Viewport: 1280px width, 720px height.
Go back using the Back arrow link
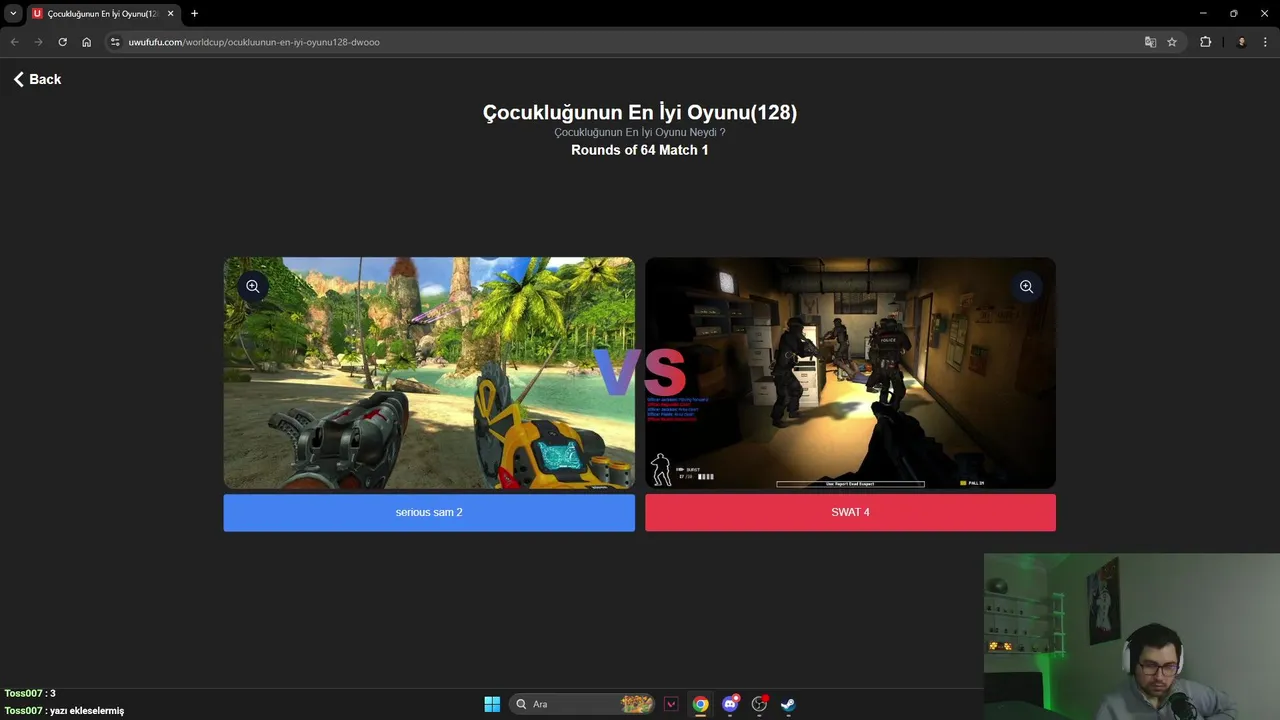(x=37, y=79)
